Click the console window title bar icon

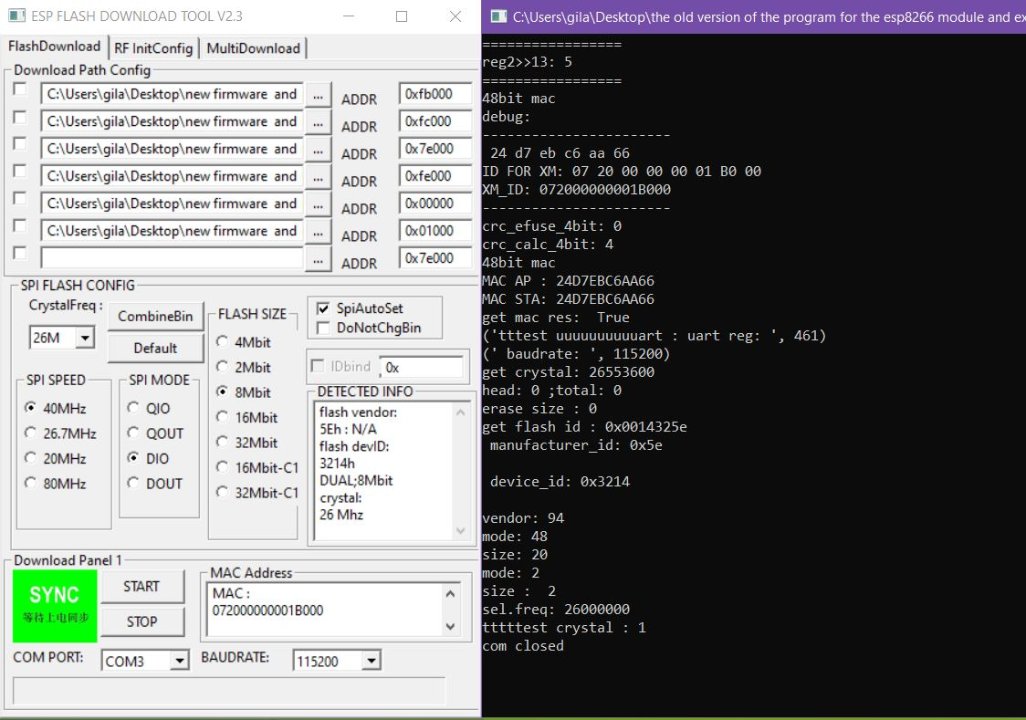[x=499, y=16]
